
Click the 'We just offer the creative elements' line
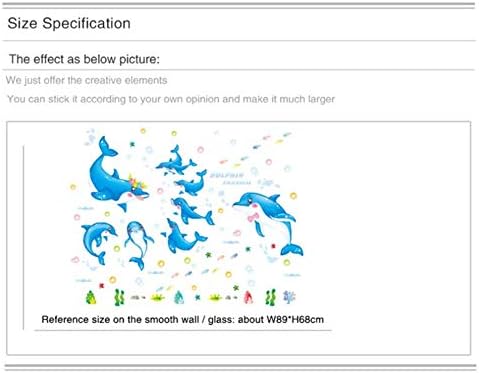86,80
